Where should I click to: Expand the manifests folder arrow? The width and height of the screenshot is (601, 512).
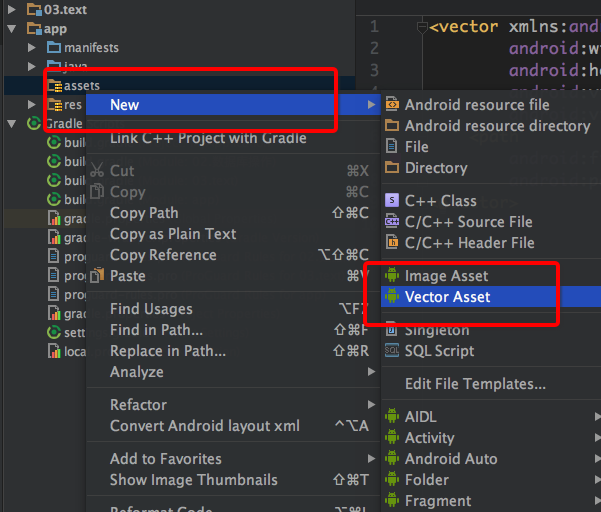click(31, 48)
